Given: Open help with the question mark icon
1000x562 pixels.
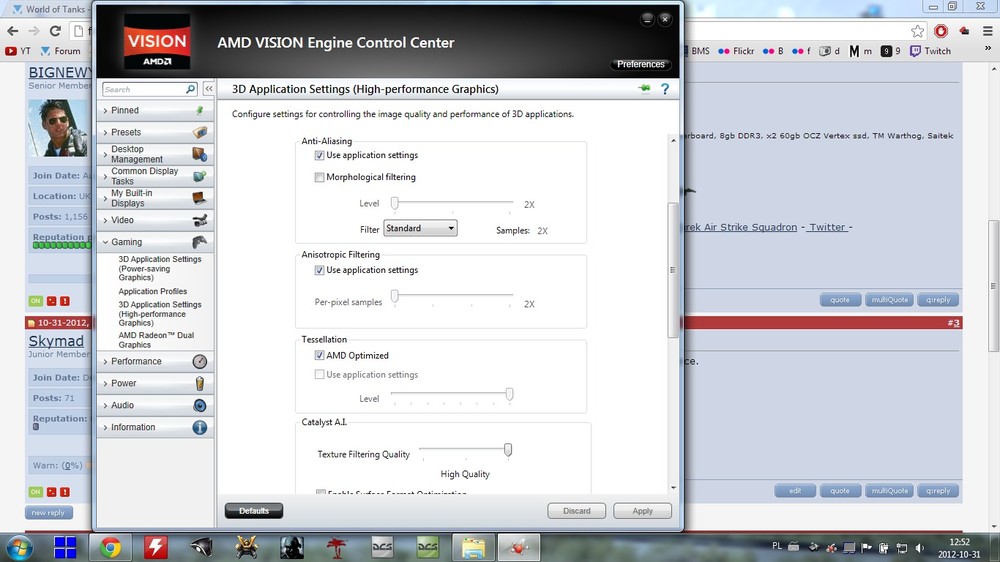Looking at the screenshot, I should (x=665, y=89).
